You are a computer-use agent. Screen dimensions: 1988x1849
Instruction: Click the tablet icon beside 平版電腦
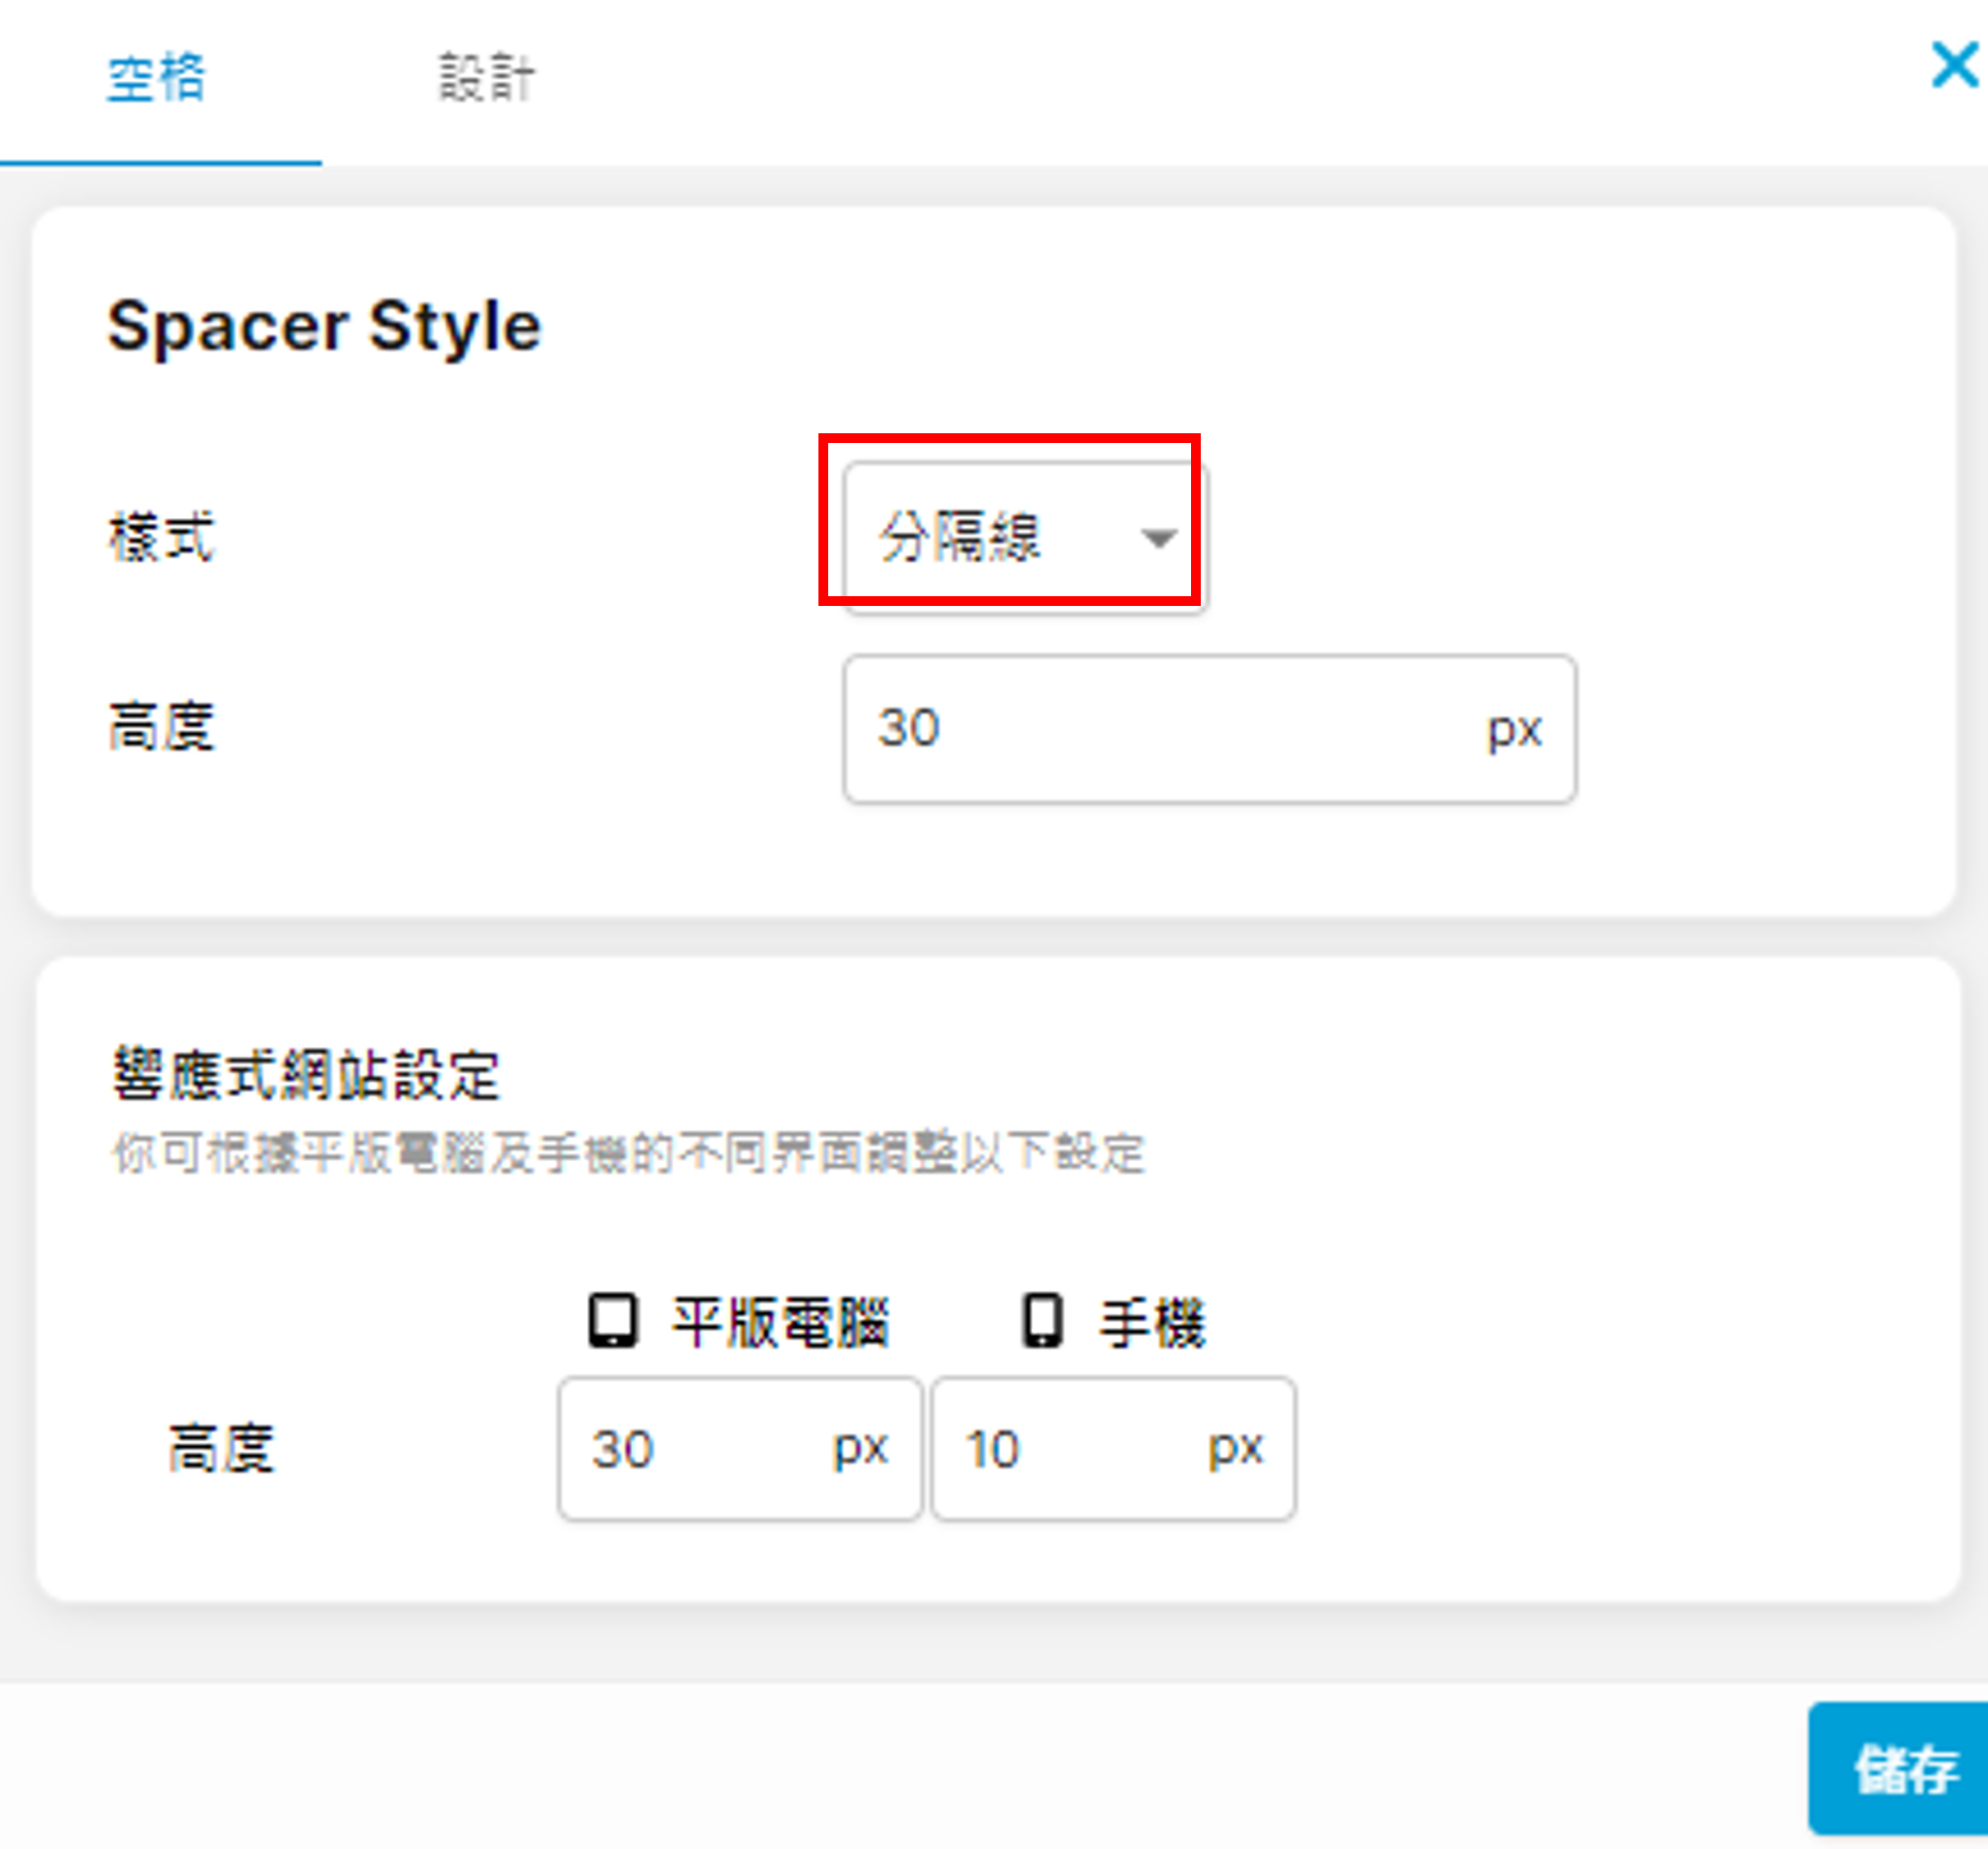pos(612,1321)
